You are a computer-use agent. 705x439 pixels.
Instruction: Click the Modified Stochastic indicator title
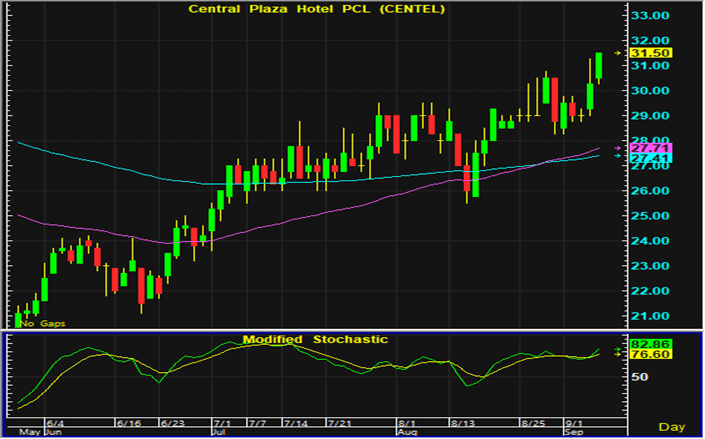click(x=315, y=340)
